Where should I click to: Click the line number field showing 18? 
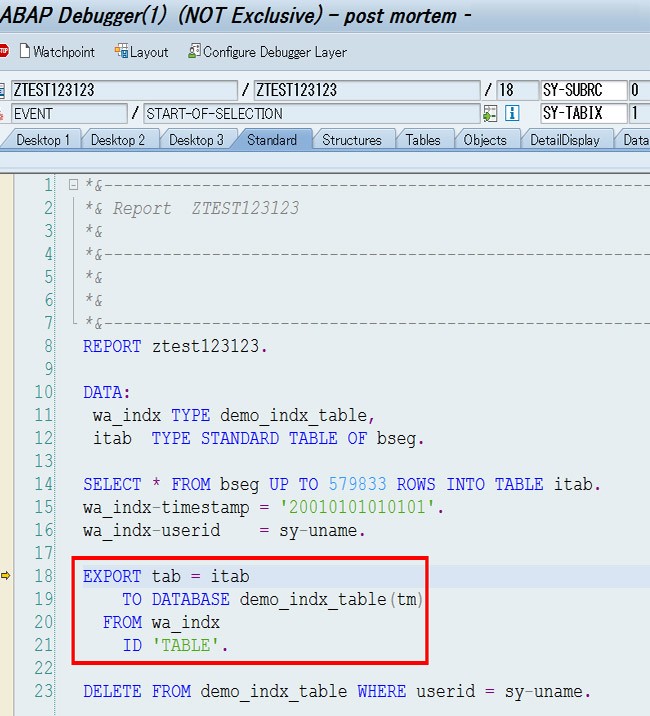[517, 90]
